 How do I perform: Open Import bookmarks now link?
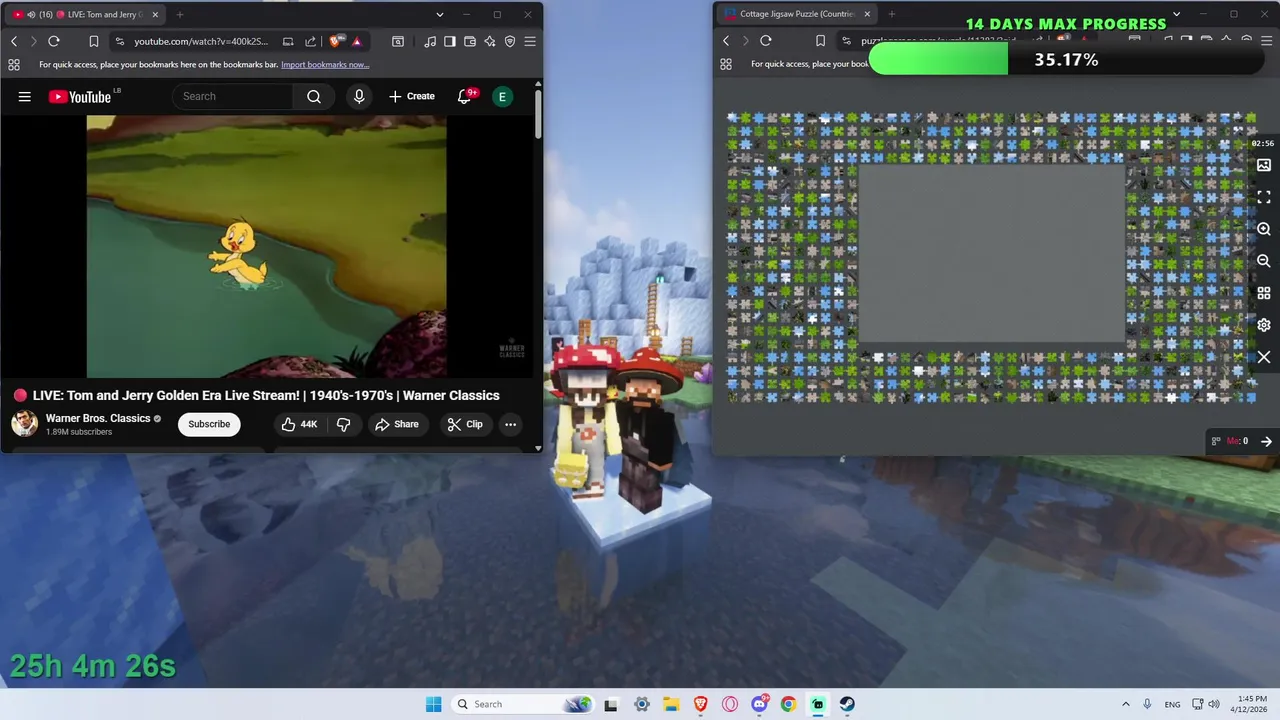325,64
